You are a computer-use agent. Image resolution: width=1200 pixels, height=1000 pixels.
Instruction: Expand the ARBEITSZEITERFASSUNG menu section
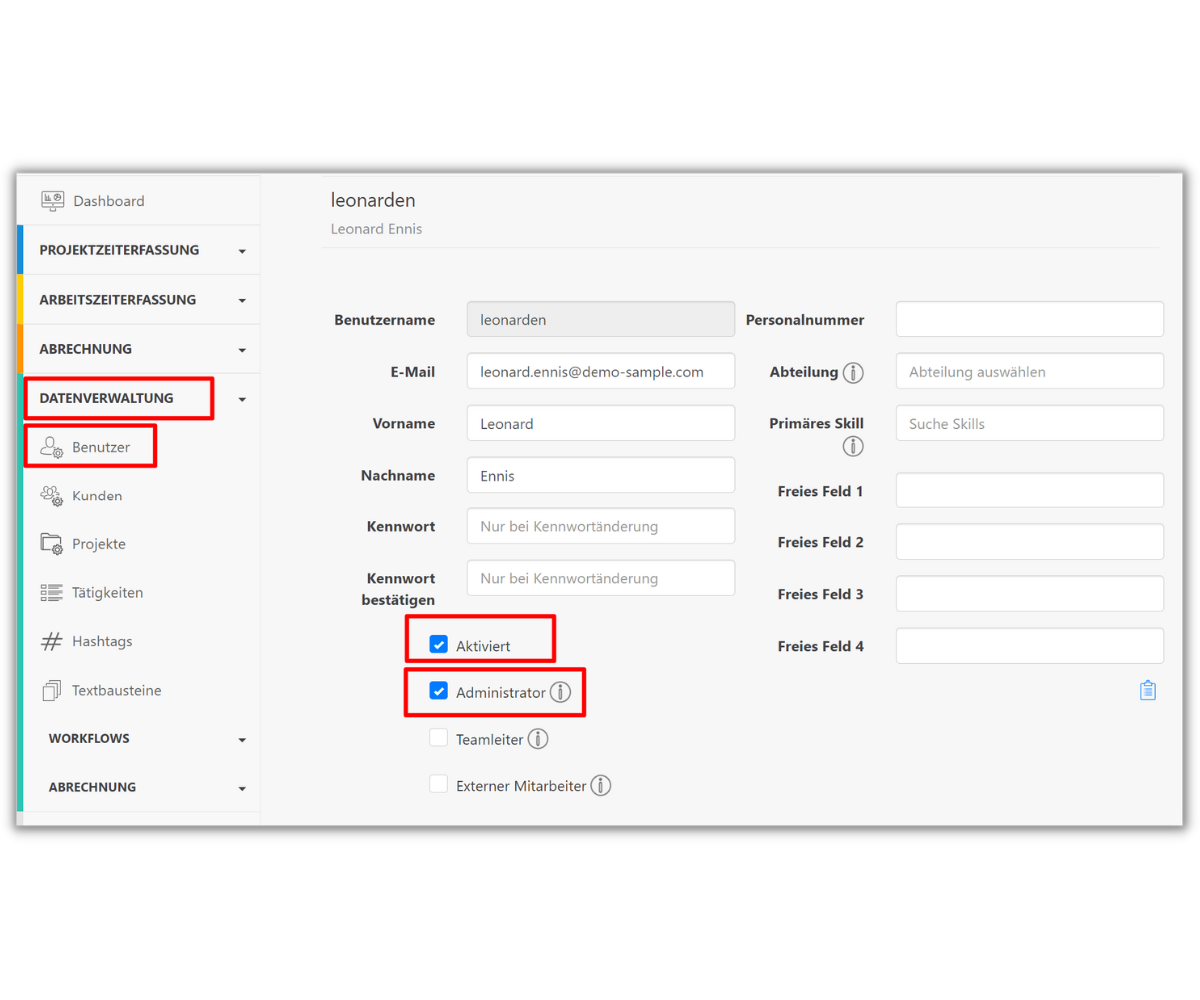click(x=139, y=299)
